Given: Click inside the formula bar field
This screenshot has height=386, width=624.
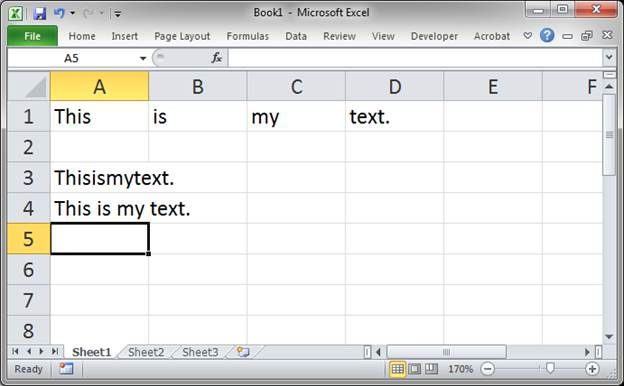Looking at the screenshot, I should [416, 58].
